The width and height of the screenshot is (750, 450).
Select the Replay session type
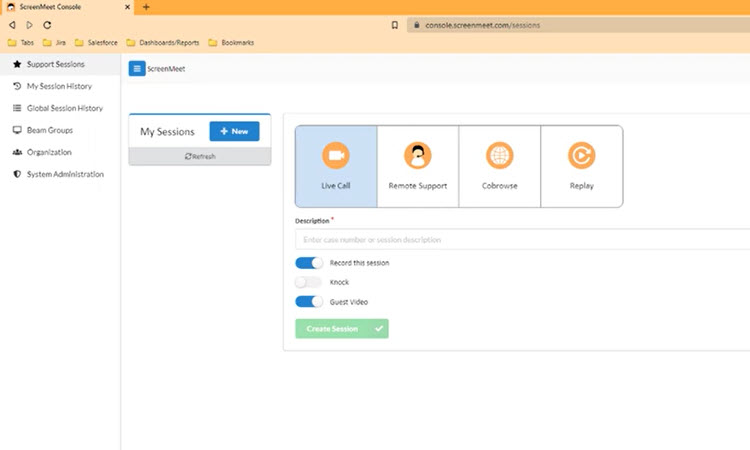click(582, 166)
